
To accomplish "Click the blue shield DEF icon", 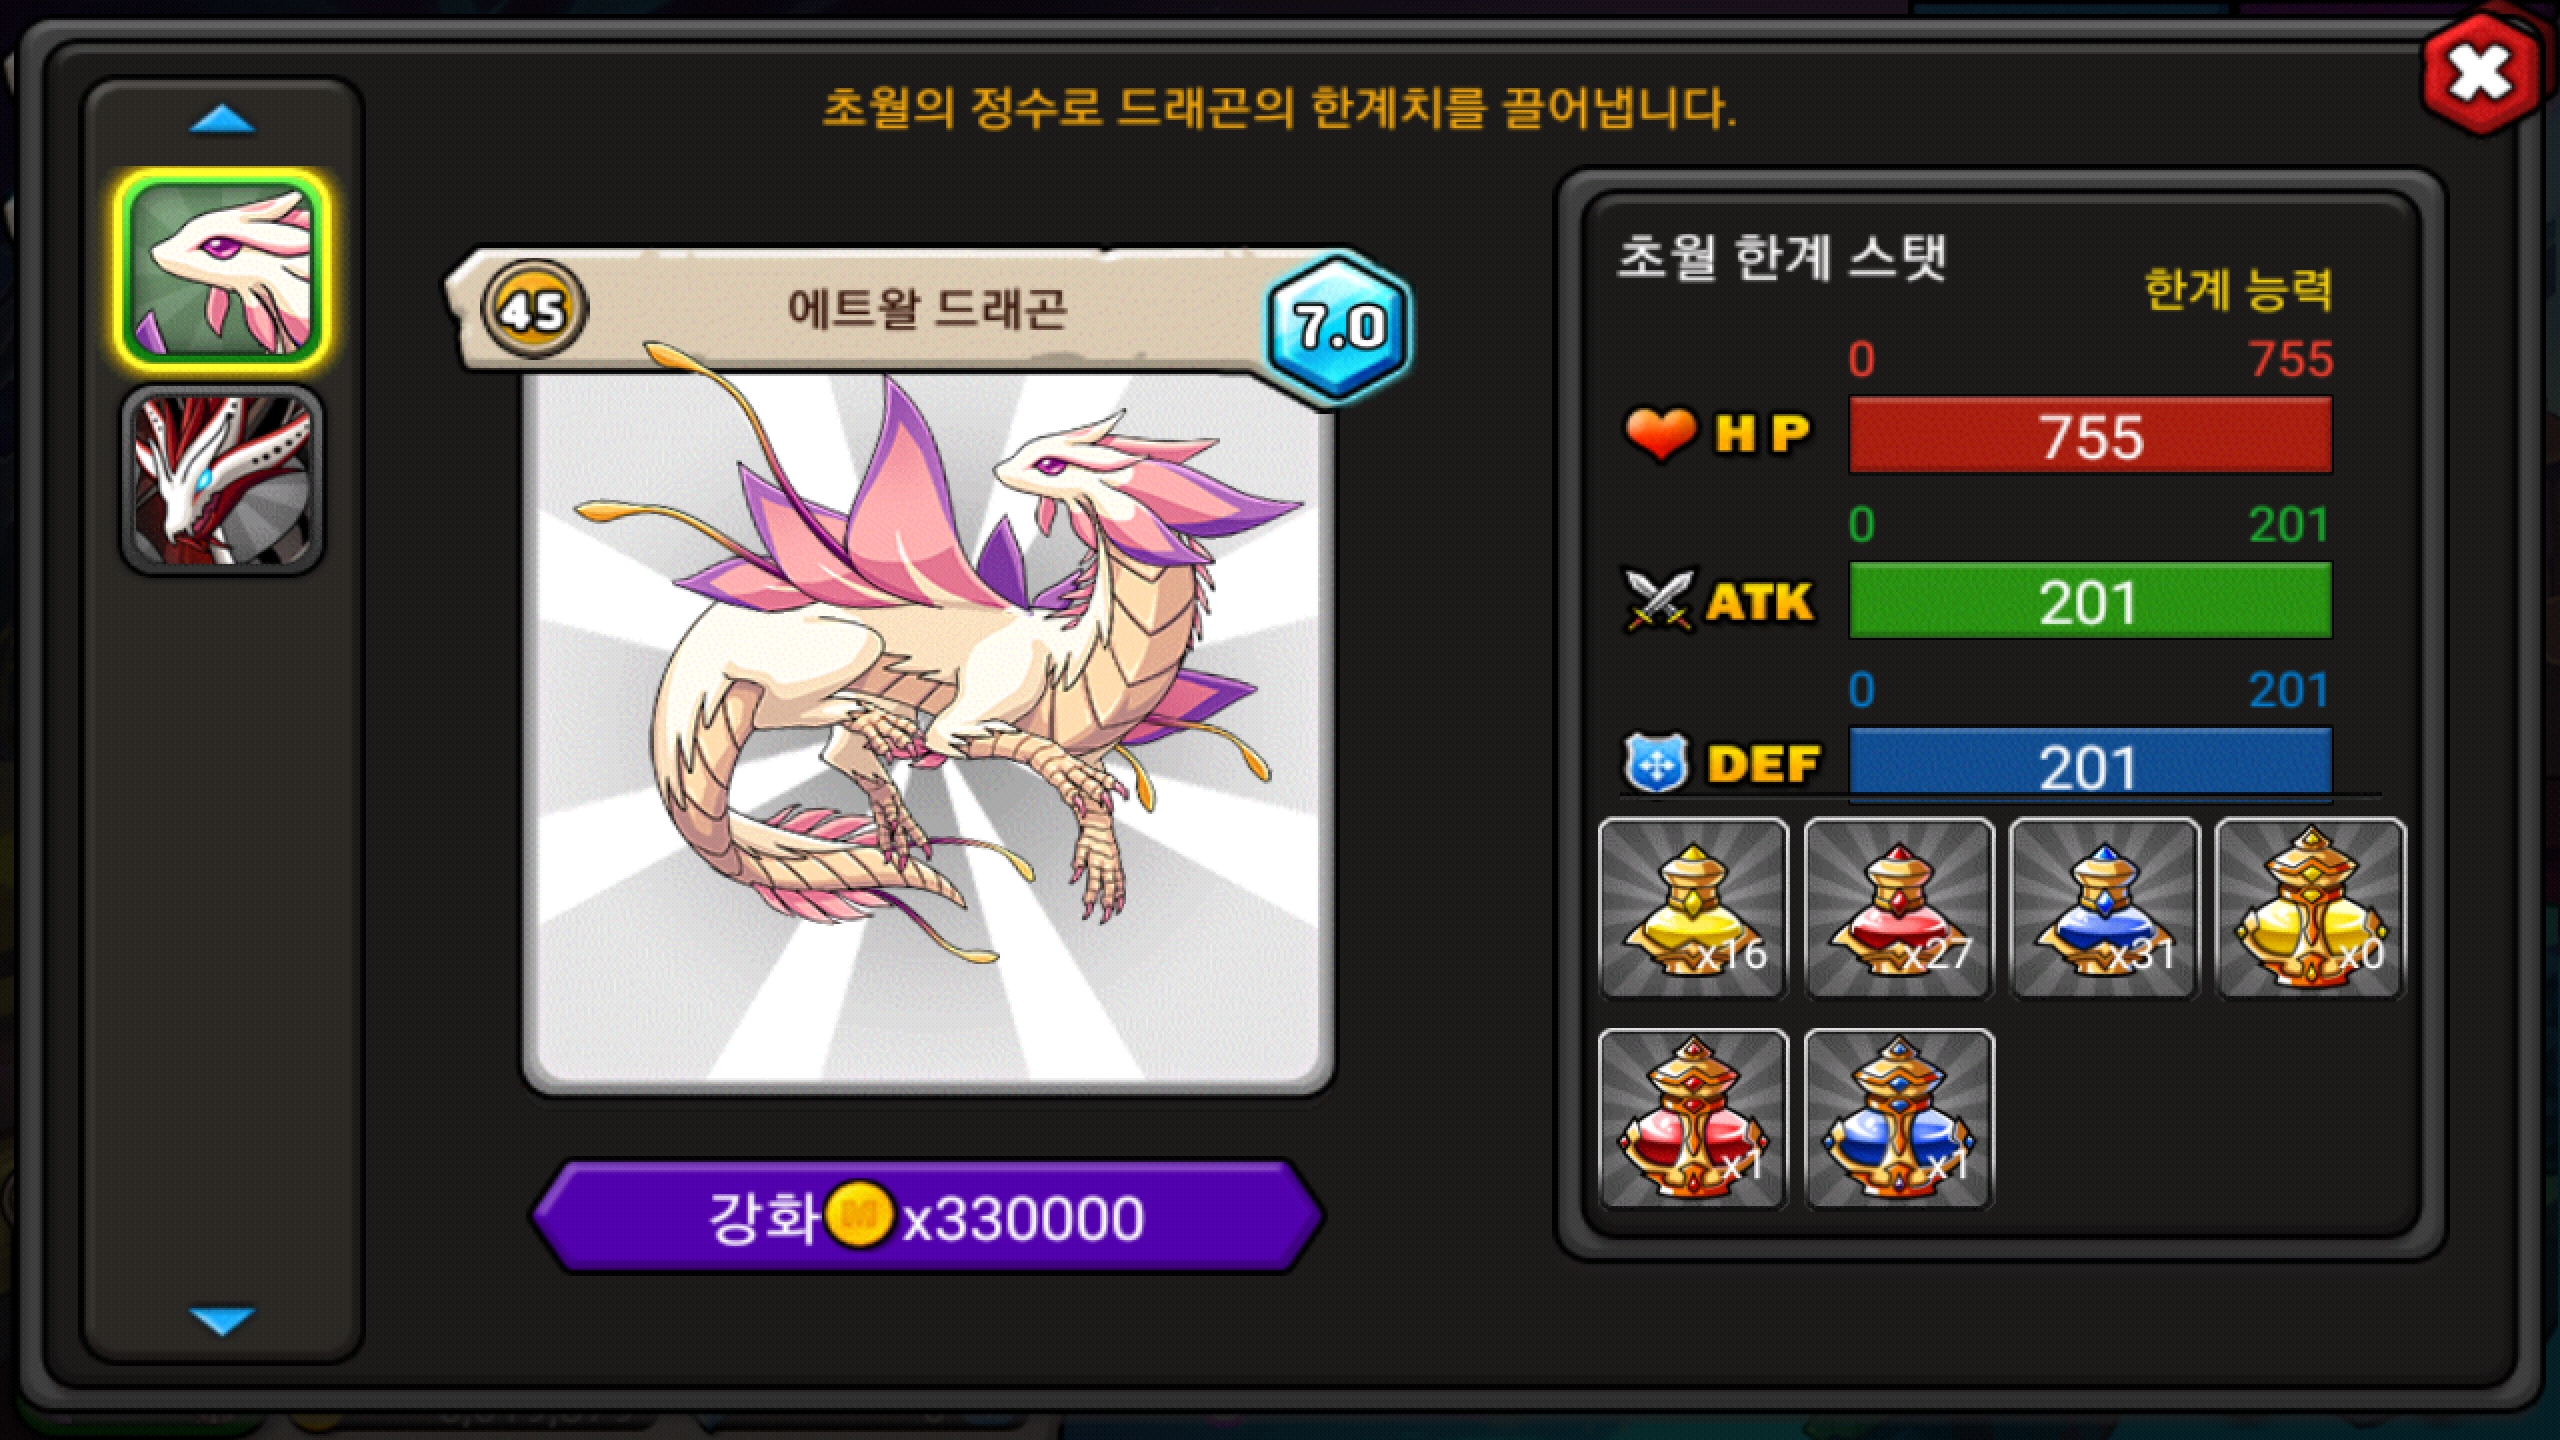I will 1657,764.
